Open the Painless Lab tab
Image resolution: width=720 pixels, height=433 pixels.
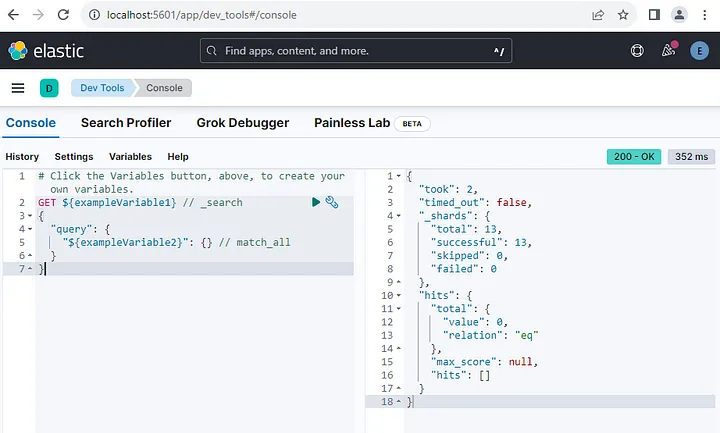[351, 123]
